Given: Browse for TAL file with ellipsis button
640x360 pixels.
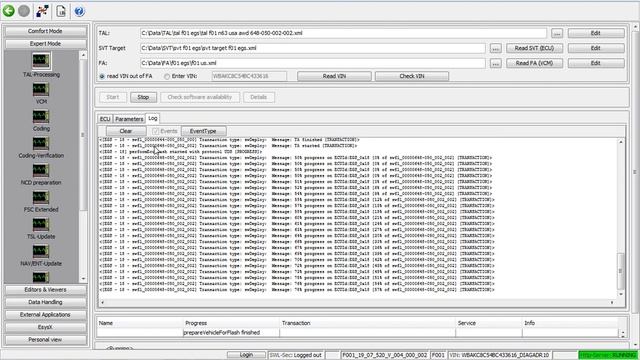Looking at the screenshot, I should coord(557,33).
